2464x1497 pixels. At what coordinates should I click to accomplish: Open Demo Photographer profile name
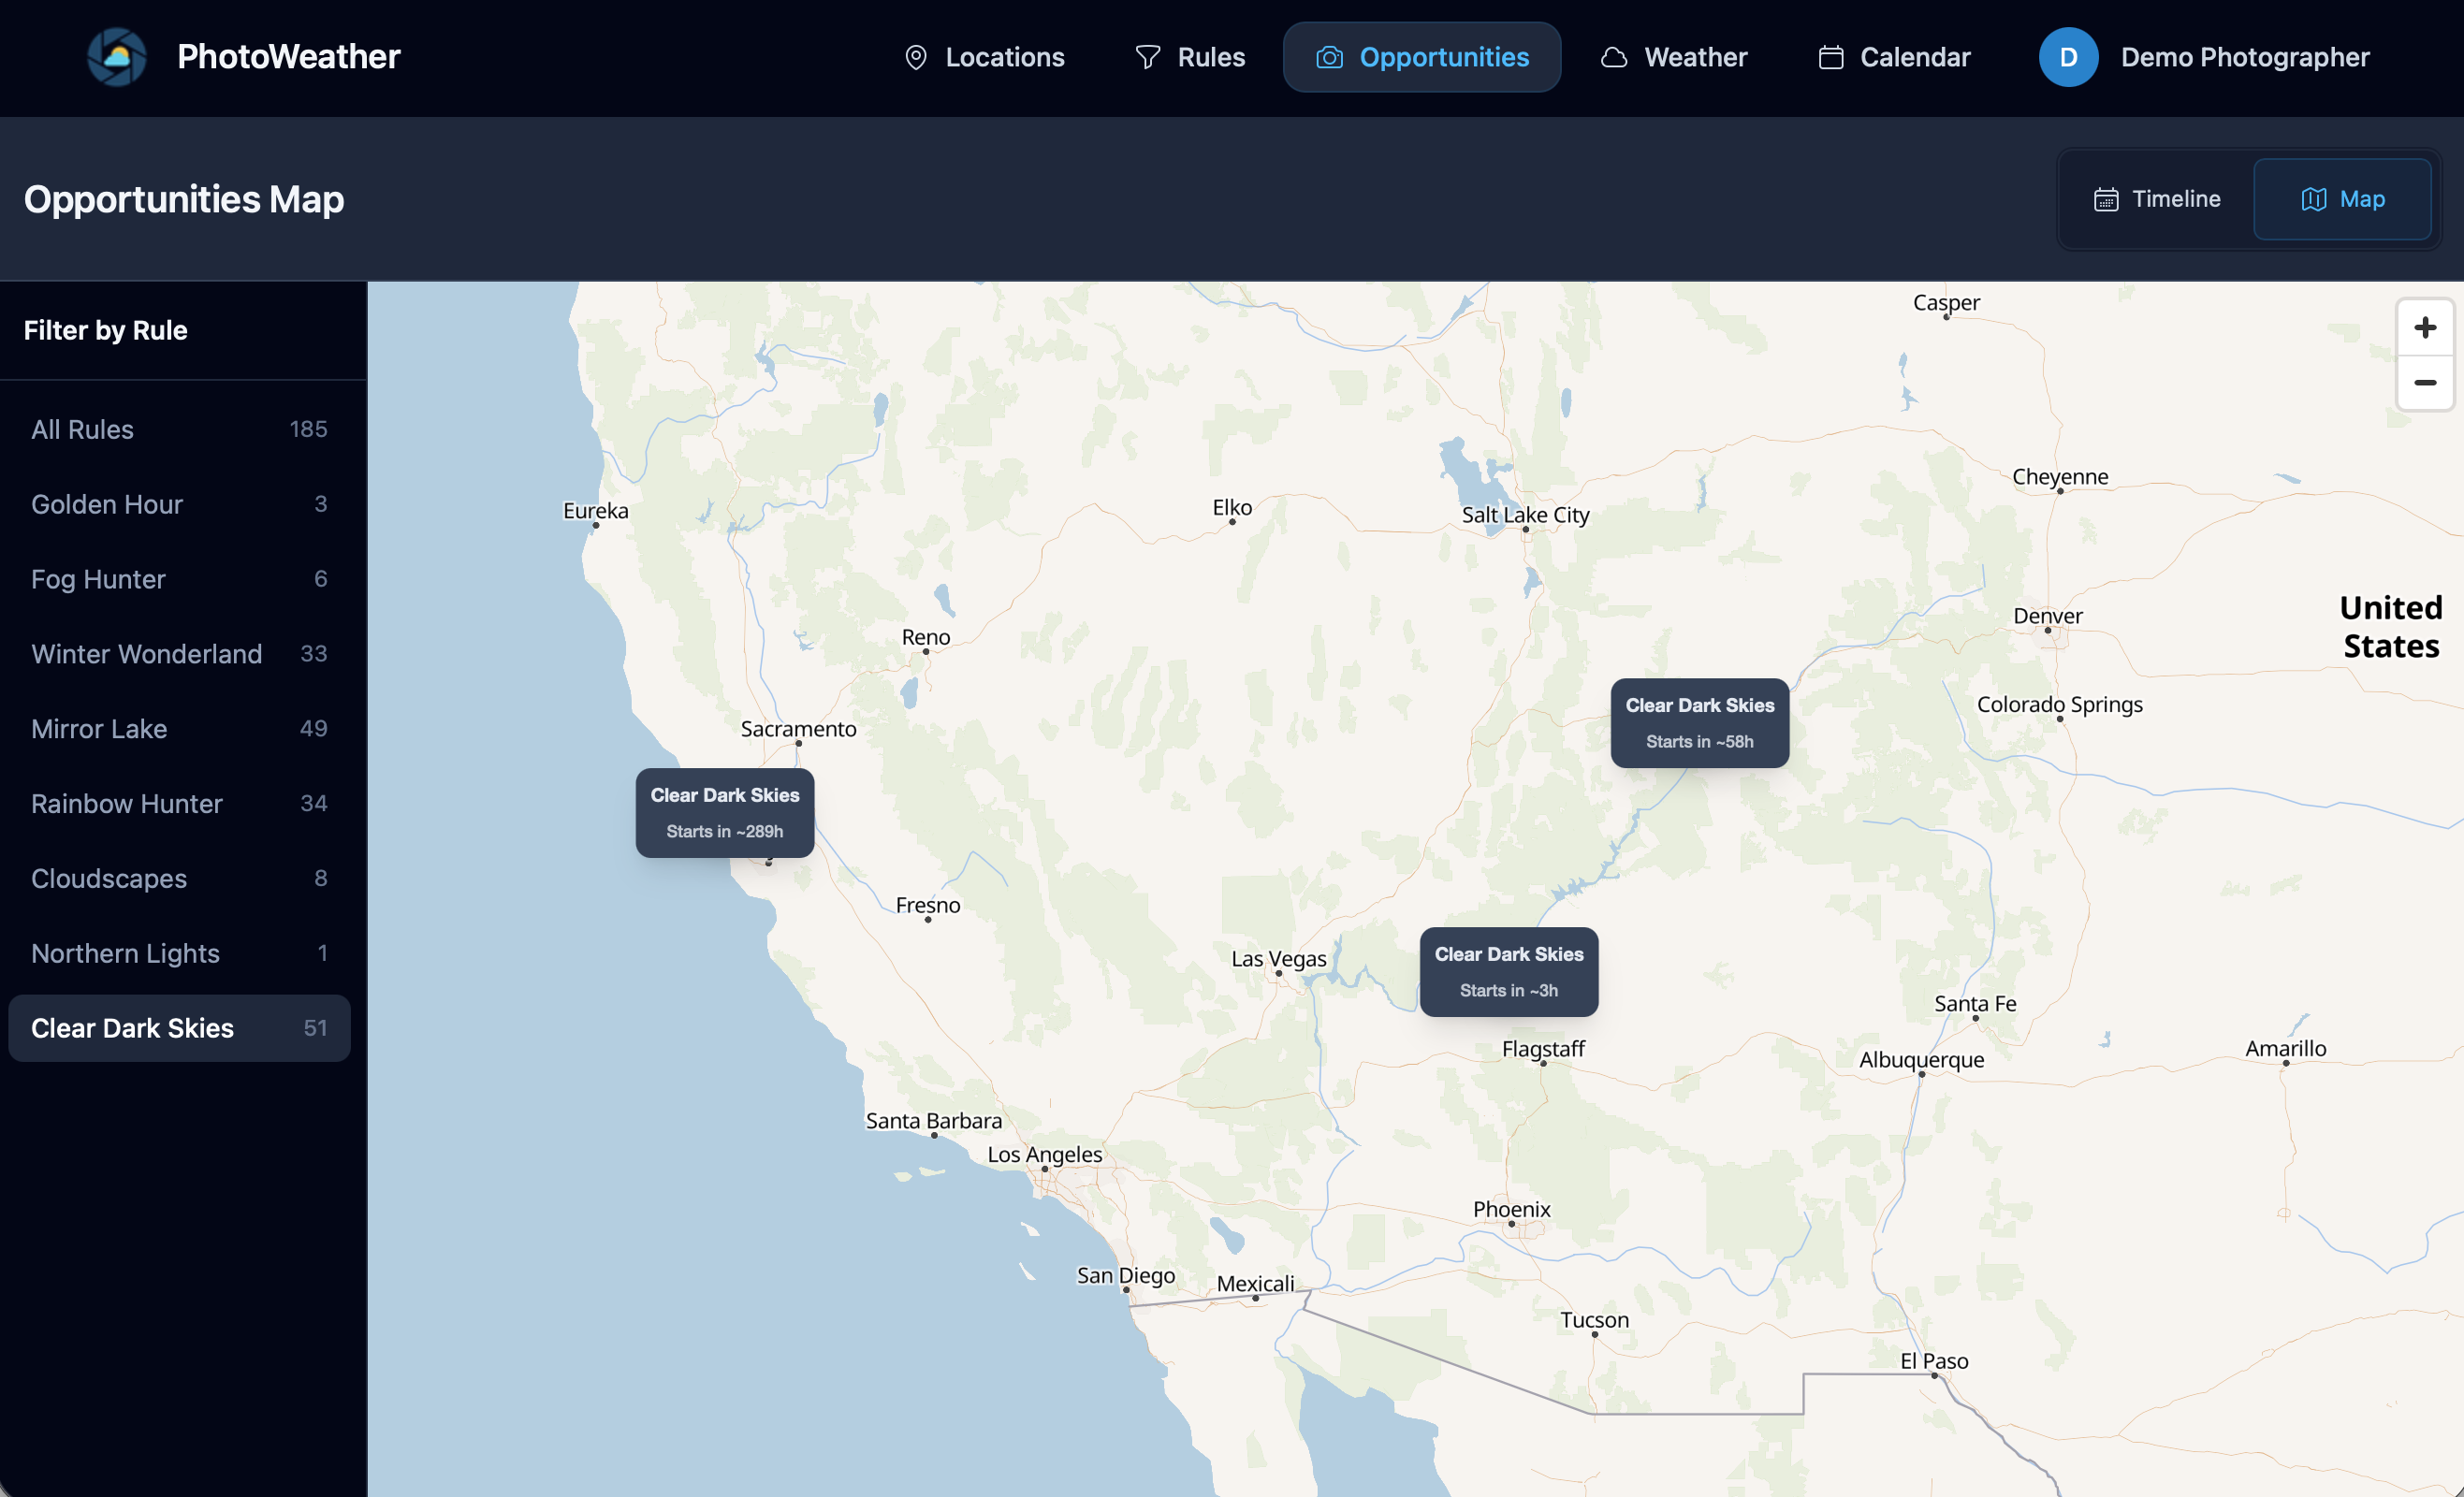pyautogui.click(x=2244, y=57)
